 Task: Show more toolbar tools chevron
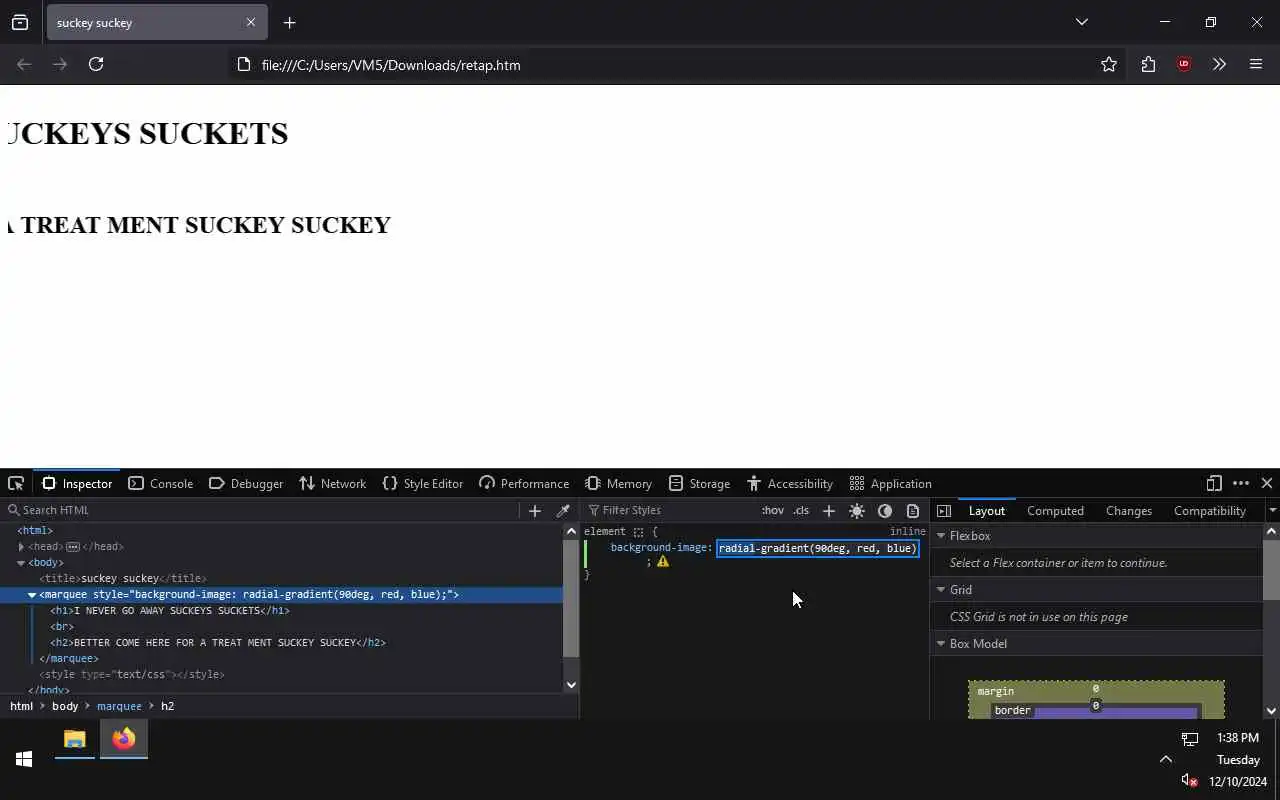[1219, 64]
